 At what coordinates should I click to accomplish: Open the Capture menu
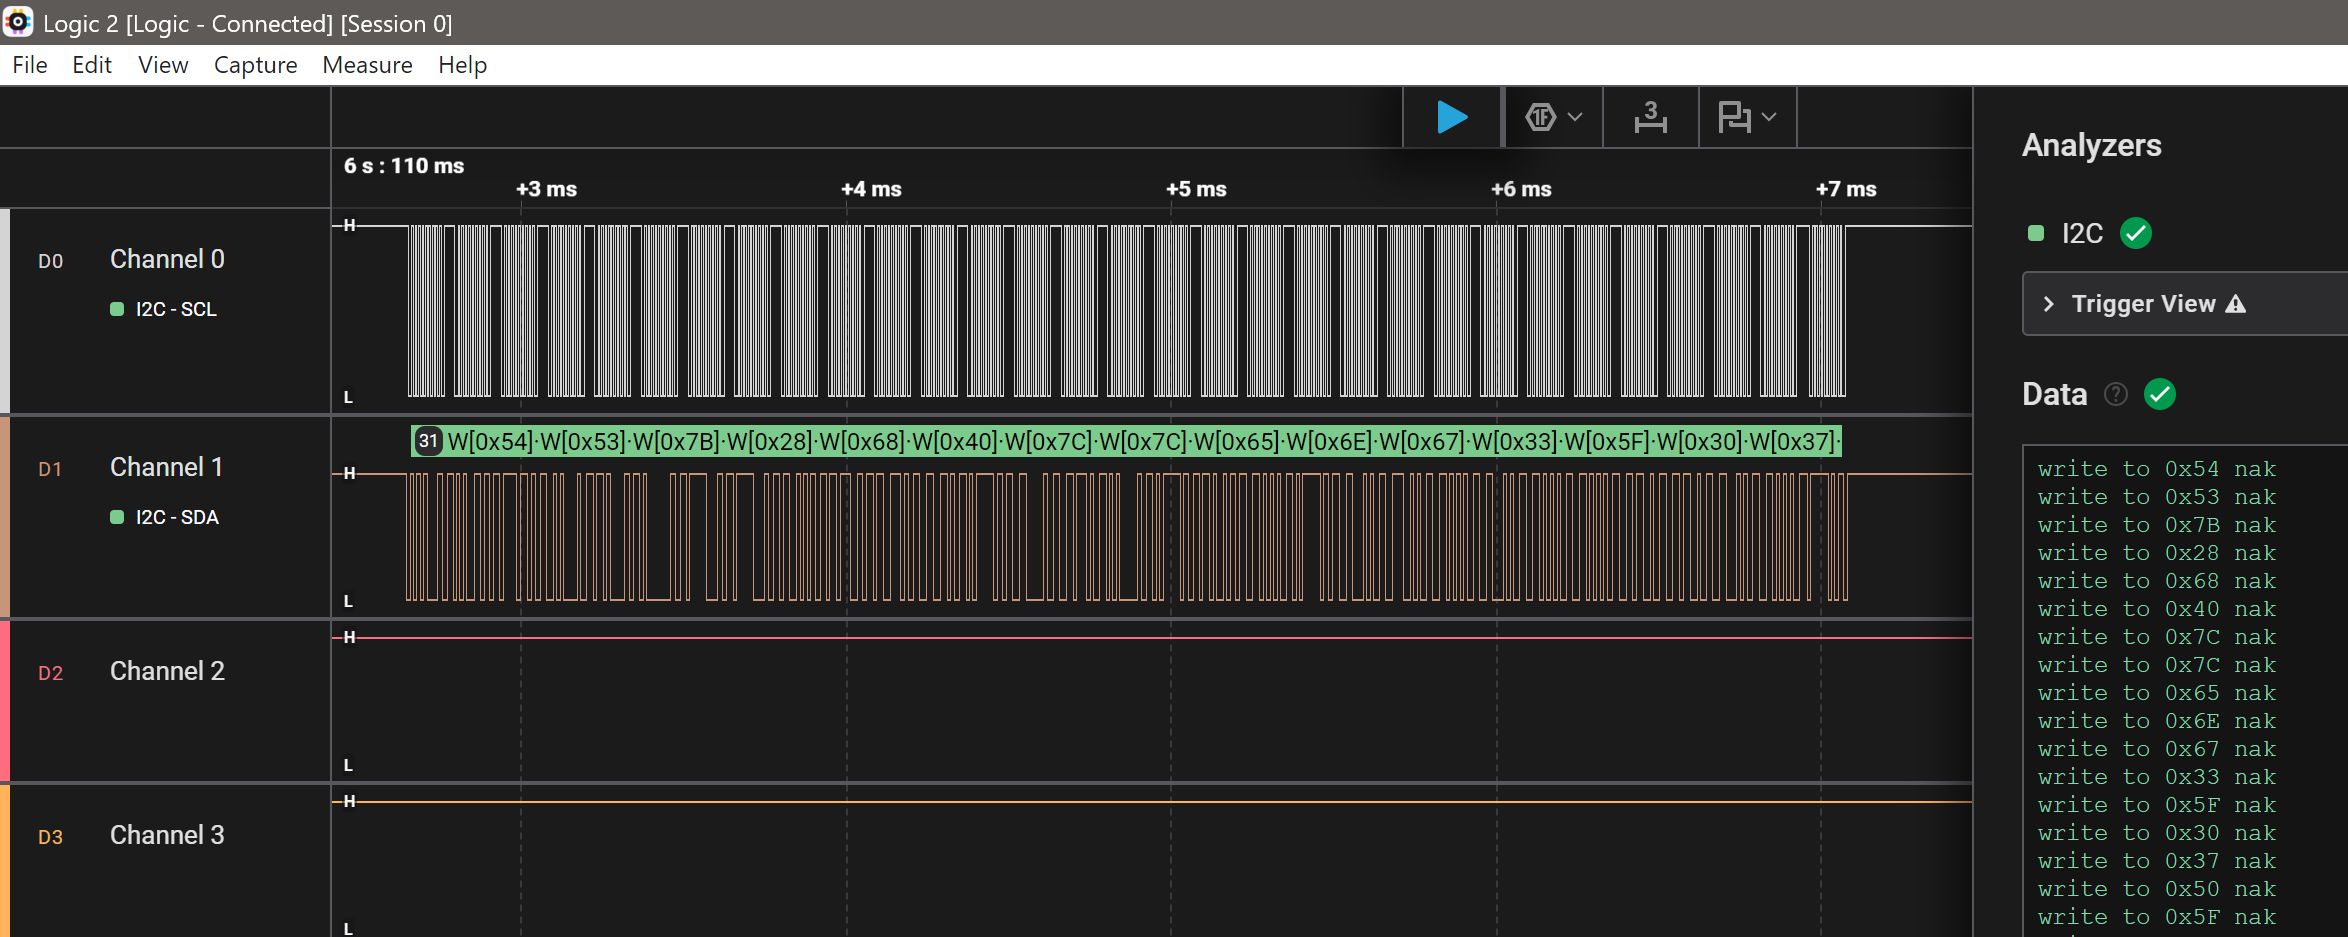pos(255,64)
